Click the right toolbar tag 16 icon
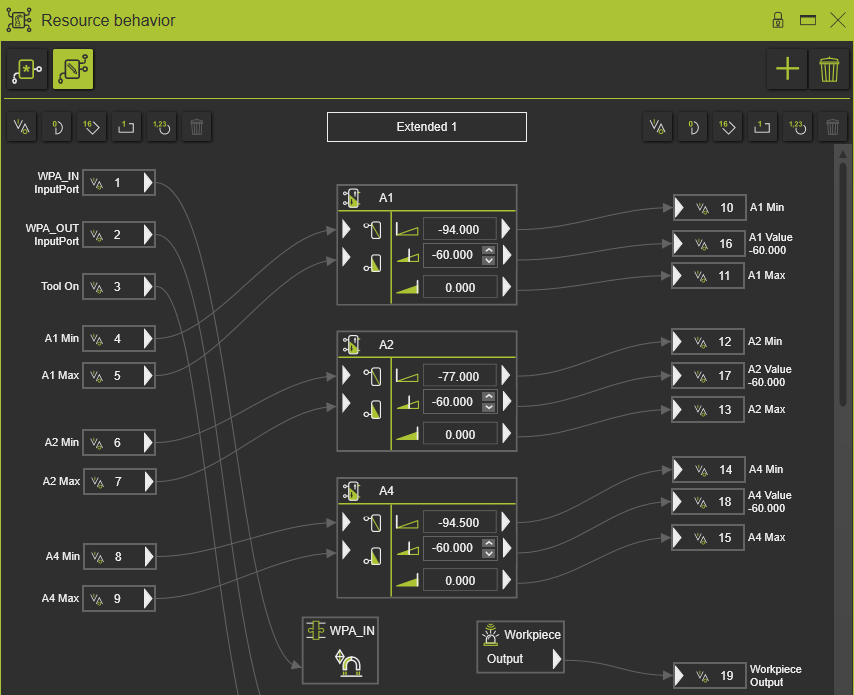The image size is (854, 695). point(727,127)
